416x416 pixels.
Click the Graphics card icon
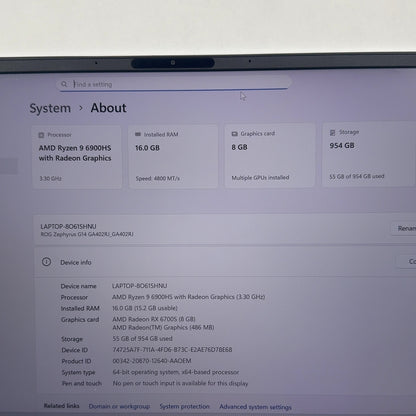pyautogui.click(x=234, y=134)
